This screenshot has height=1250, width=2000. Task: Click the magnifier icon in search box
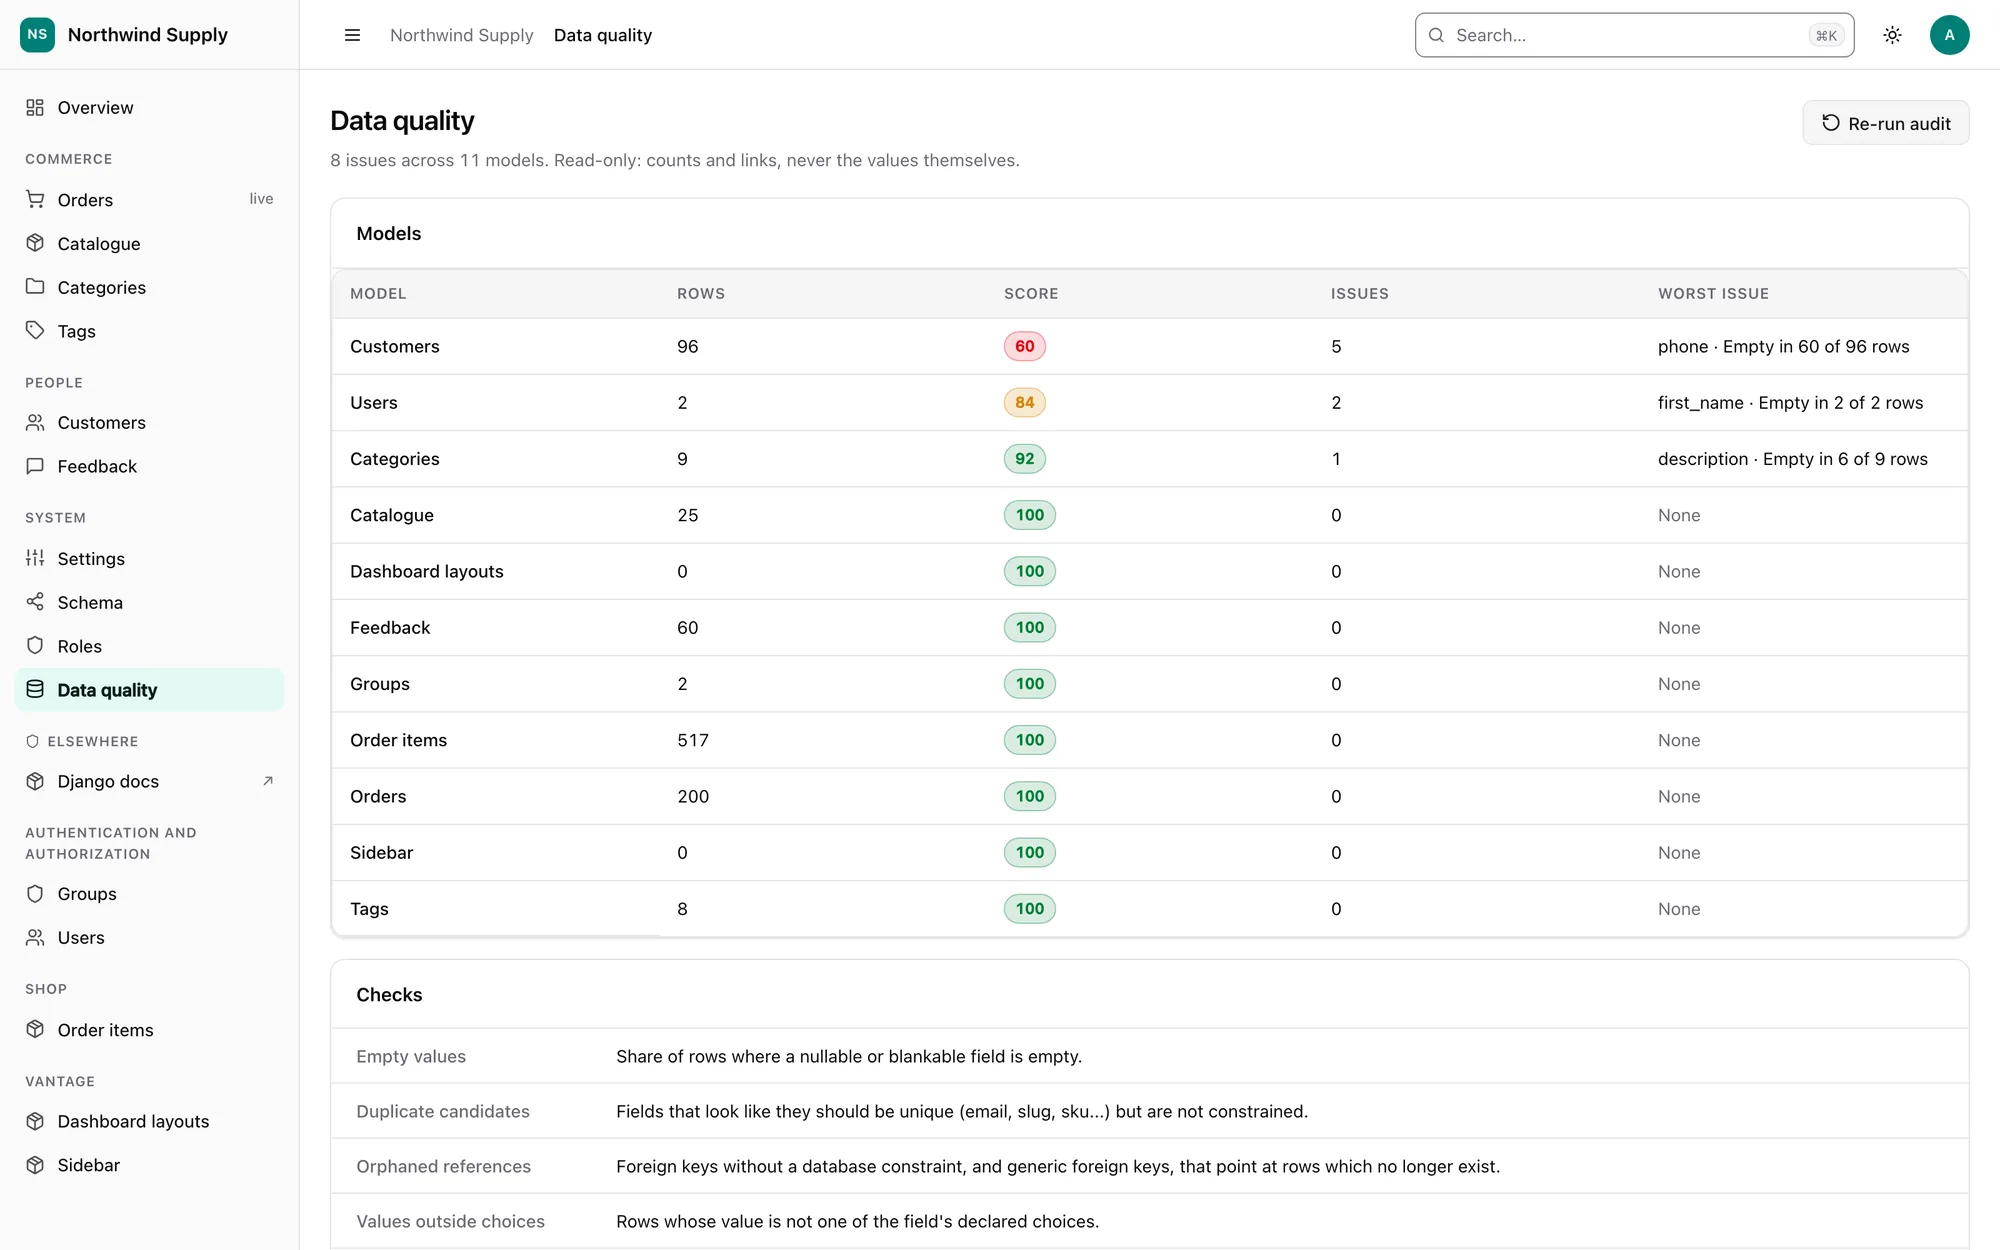click(1436, 35)
